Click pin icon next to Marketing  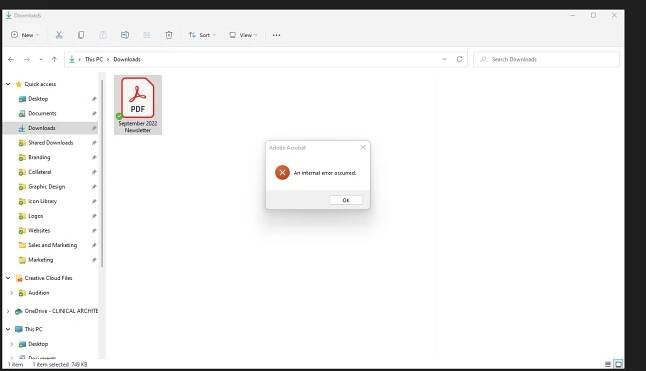pyautogui.click(x=94, y=260)
